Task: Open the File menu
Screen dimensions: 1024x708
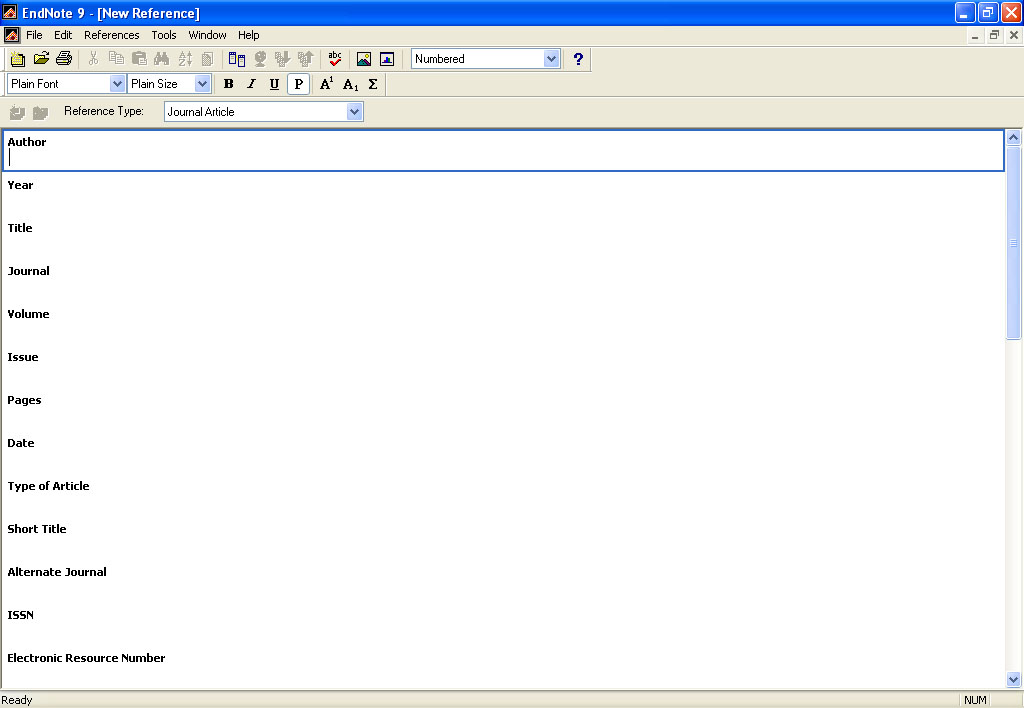Action: pos(34,35)
